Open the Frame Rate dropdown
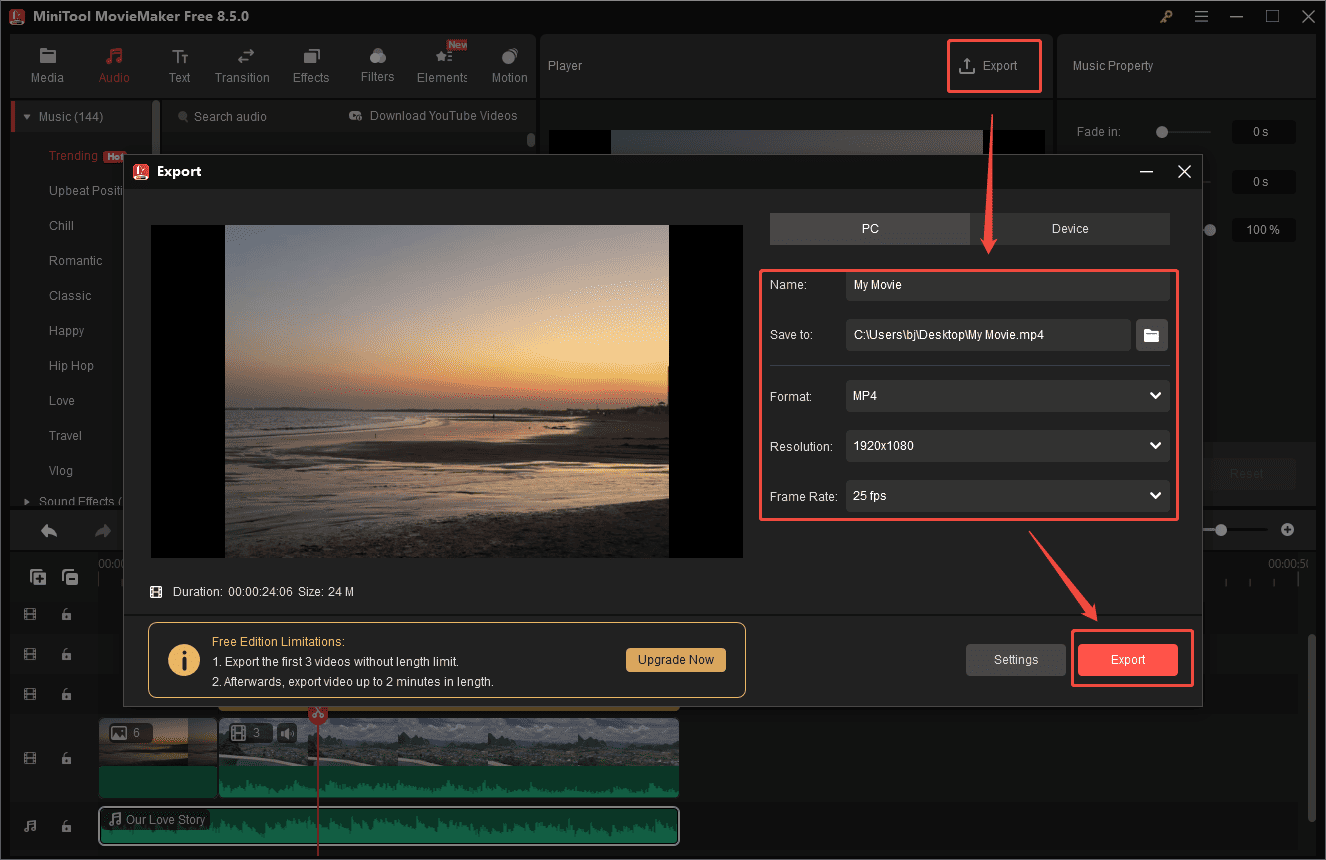The image size is (1326, 860). 1006,496
